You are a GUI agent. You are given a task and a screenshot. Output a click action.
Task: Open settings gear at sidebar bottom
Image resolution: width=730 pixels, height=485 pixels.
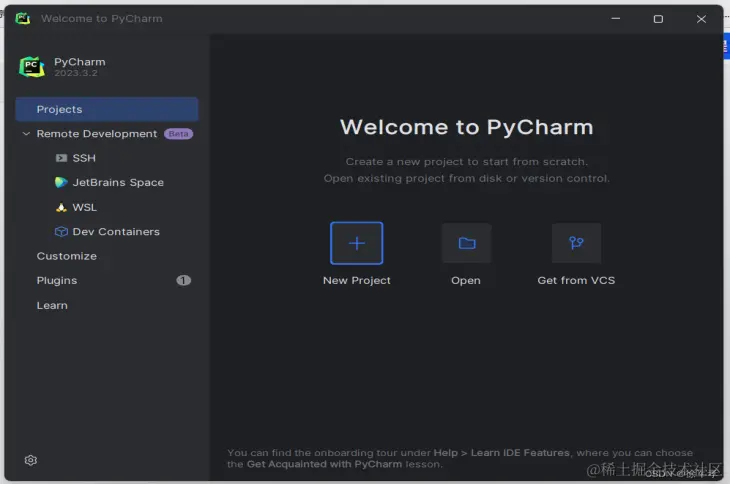(x=31, y=460)
